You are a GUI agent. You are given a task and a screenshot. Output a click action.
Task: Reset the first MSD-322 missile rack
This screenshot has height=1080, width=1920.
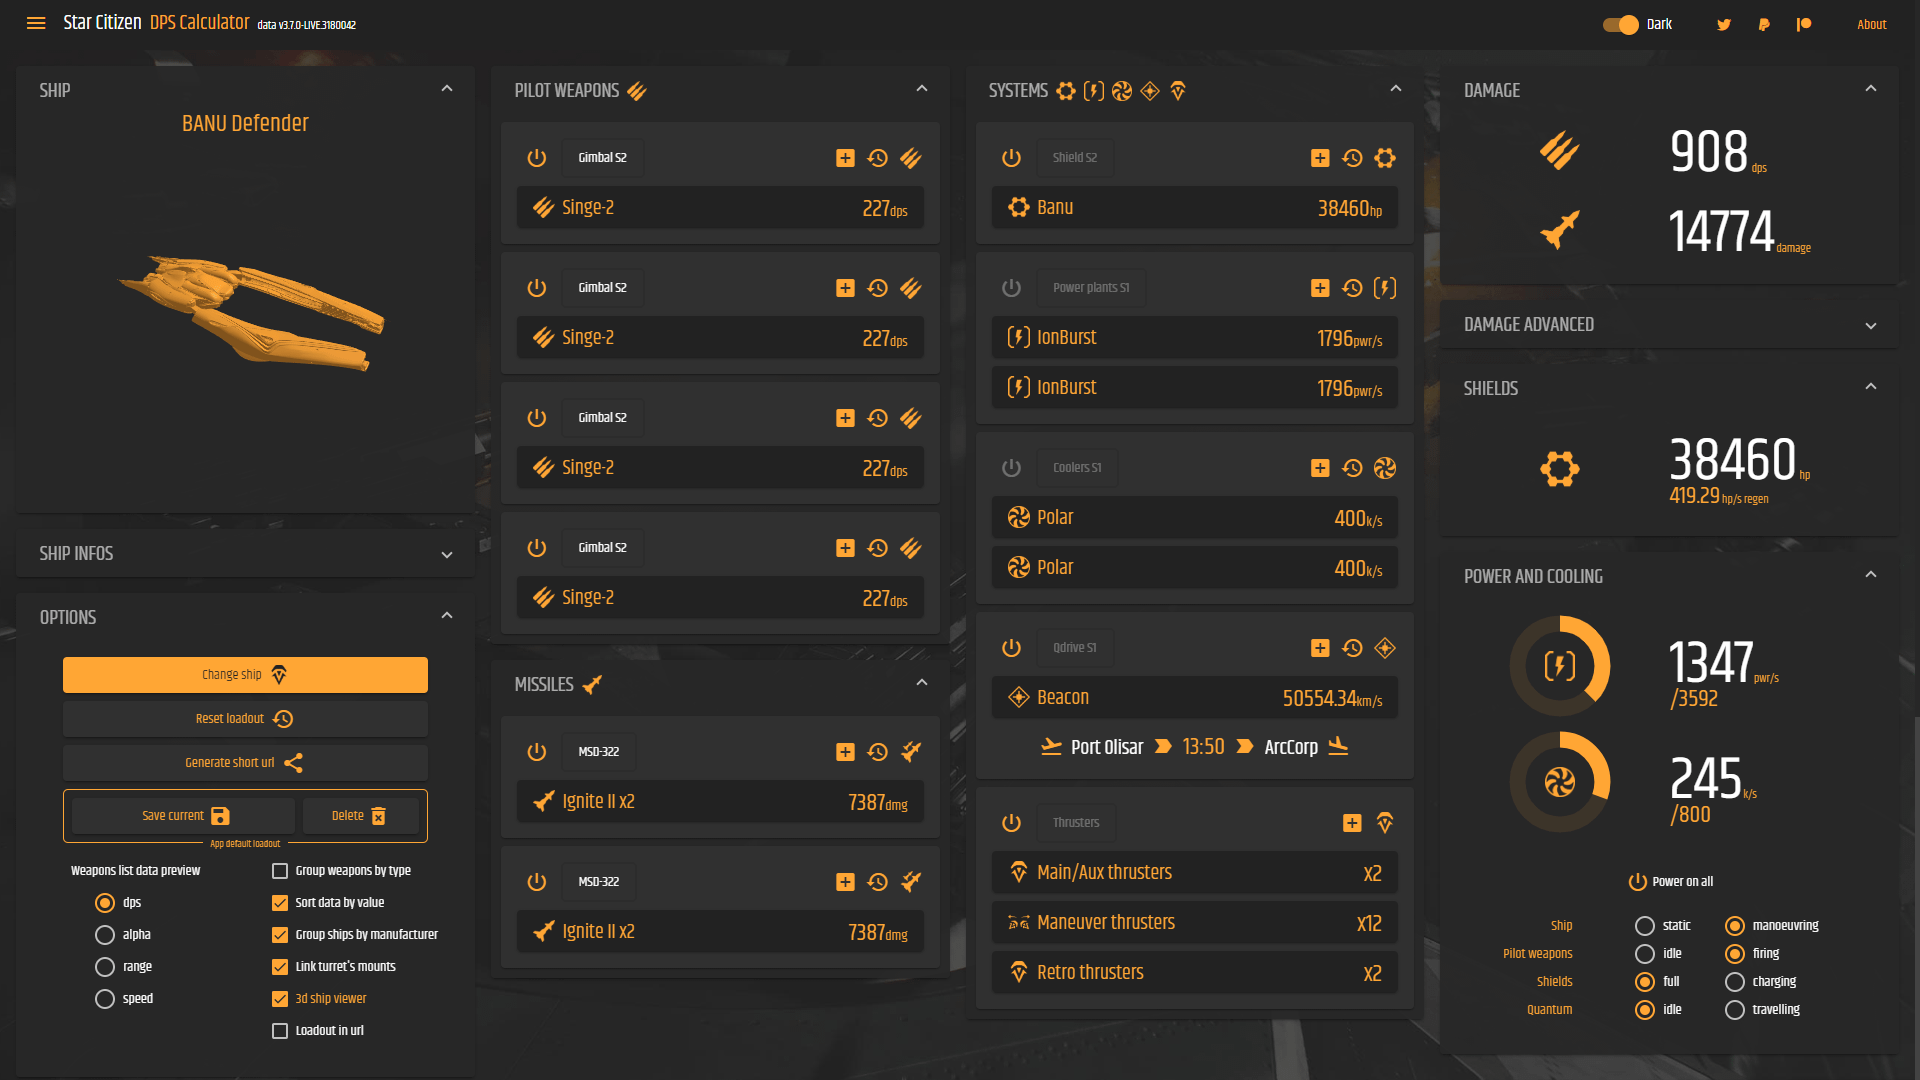coord(878,752)
